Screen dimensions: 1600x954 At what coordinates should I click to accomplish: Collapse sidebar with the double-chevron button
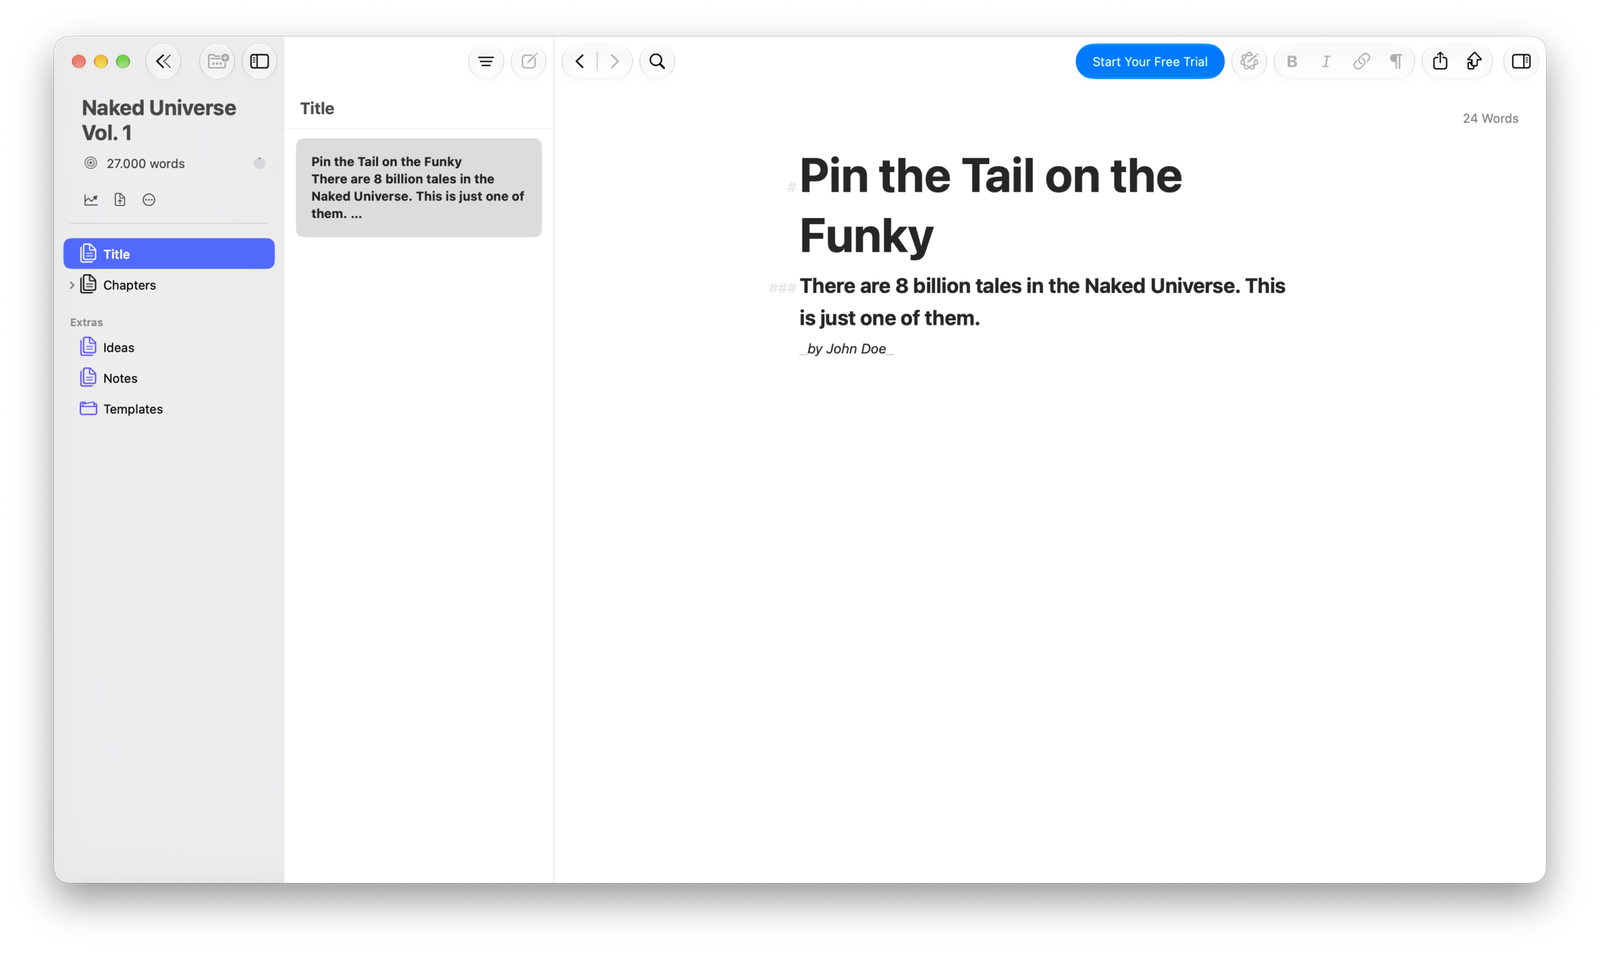point(163,61)
